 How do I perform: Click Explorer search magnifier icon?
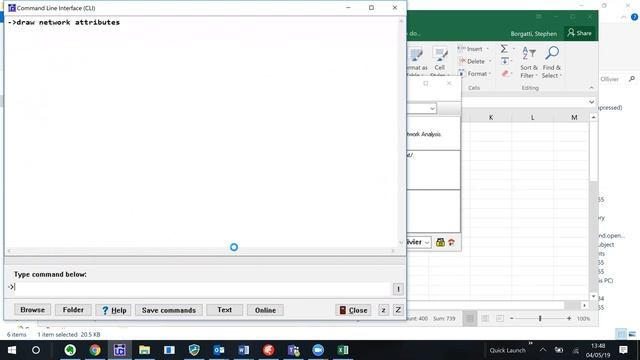pos(632,79)
